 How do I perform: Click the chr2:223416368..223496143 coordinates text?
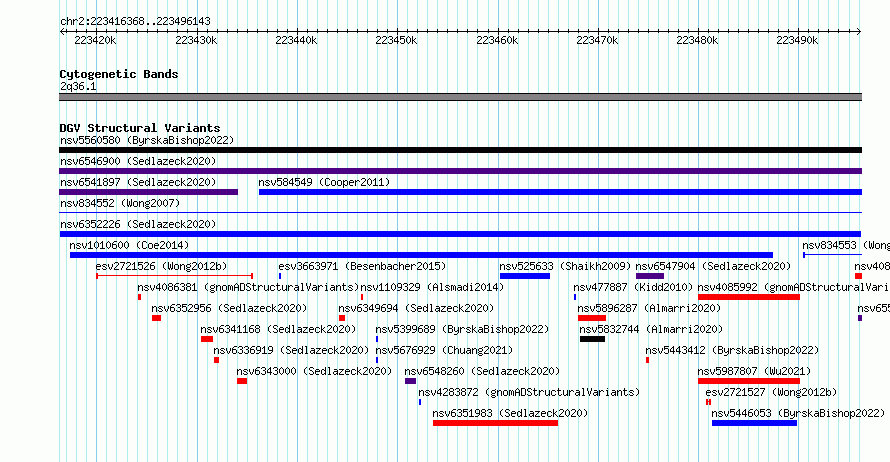(135, 22)
